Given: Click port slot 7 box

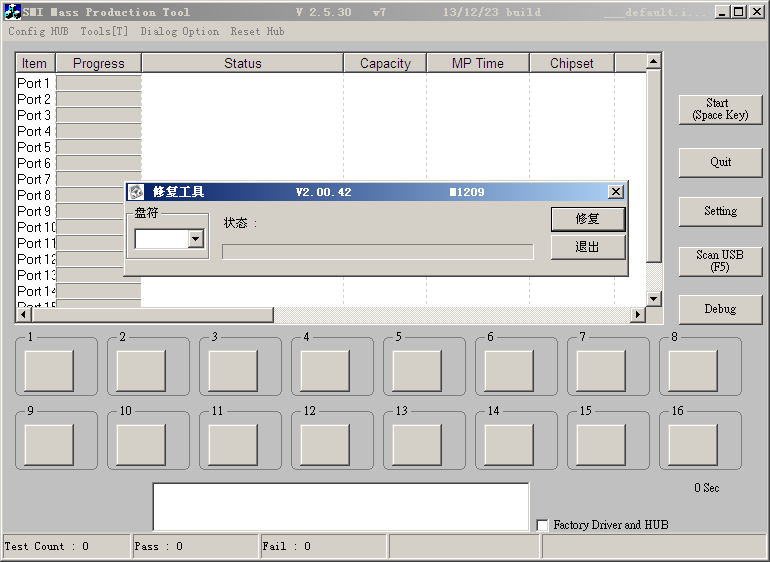Looking at the screenshot, I should tap(601, 371).
